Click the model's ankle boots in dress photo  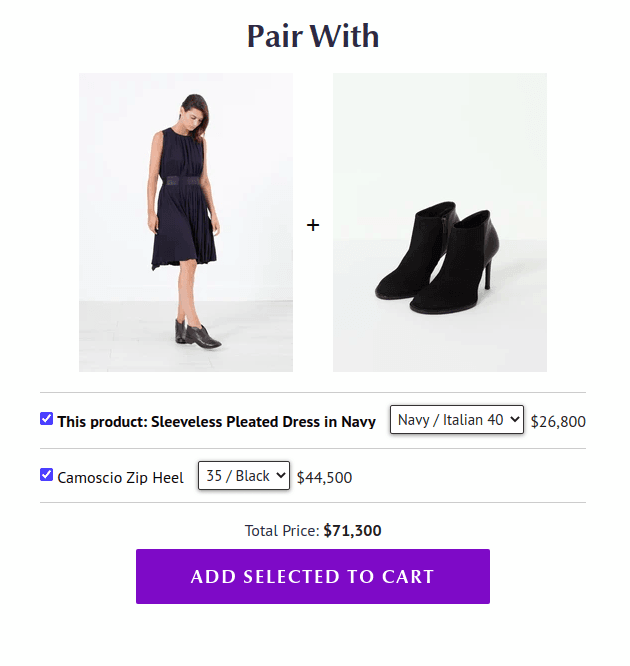(x=199, y=335)
